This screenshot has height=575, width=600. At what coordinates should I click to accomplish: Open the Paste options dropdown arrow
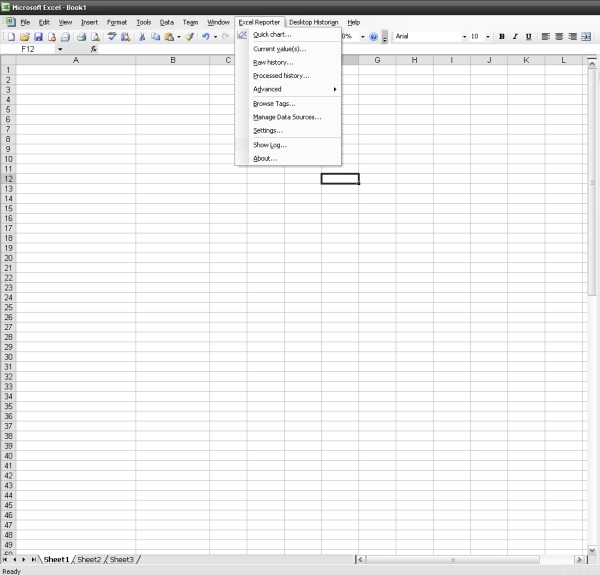pyautogui.click(x=179, y=37)
